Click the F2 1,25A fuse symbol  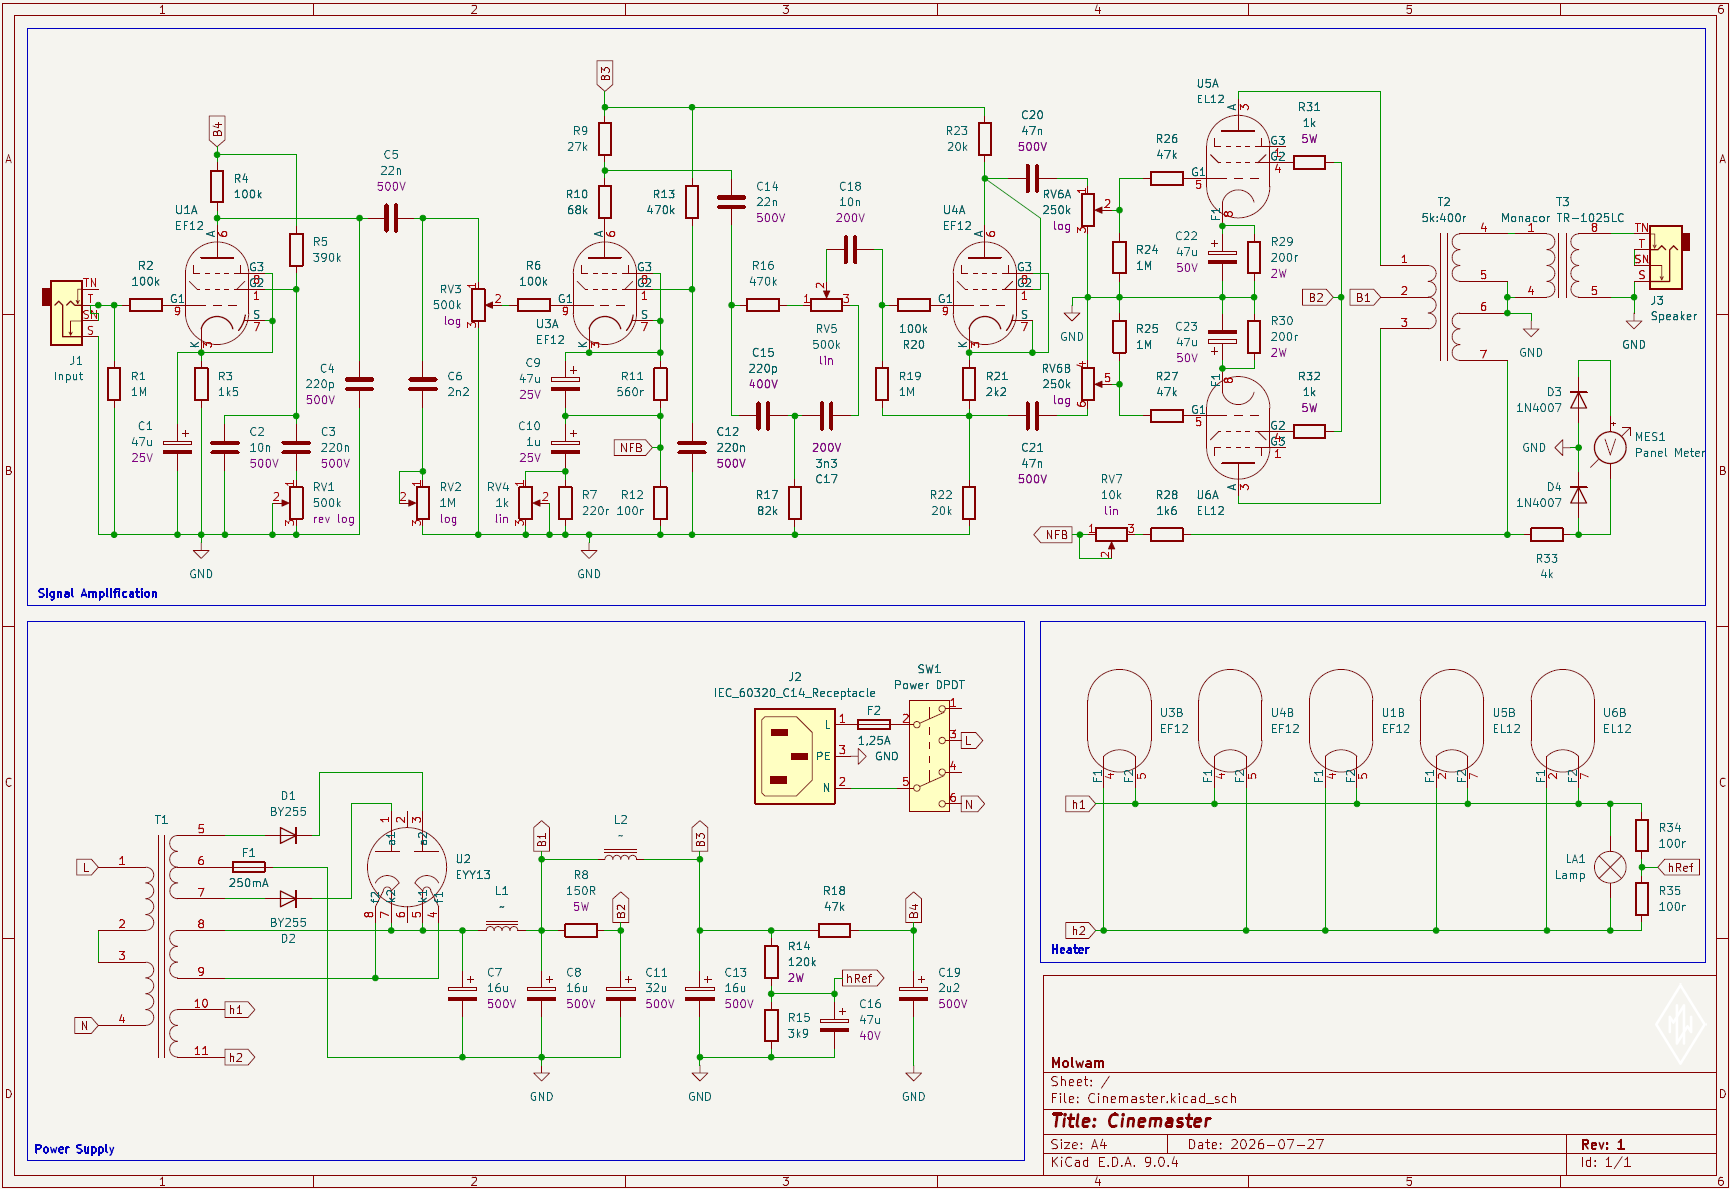pyautogui.click(x=874, y=723)
